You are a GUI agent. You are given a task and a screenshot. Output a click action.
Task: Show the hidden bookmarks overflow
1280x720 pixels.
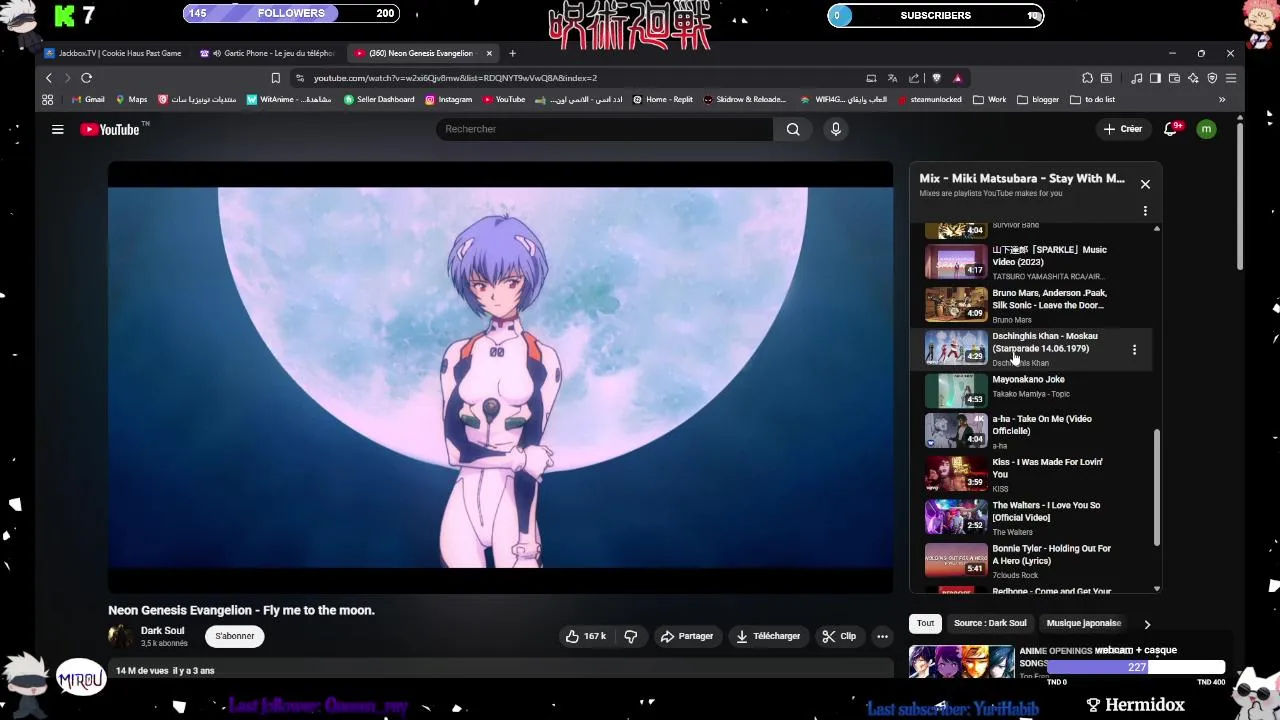pos(1221,100)
